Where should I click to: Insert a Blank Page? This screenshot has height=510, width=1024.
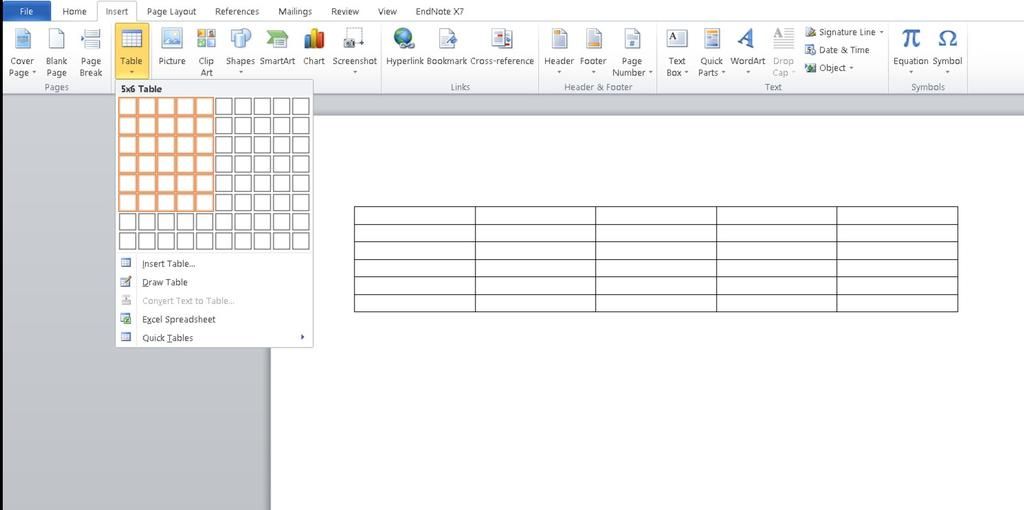(x=57, y=54)
